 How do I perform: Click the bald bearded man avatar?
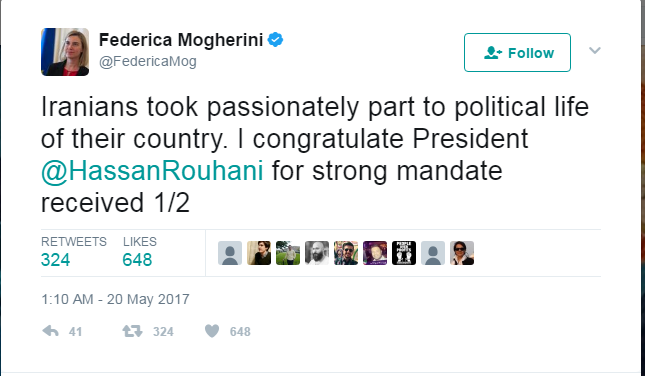[317, 253]
